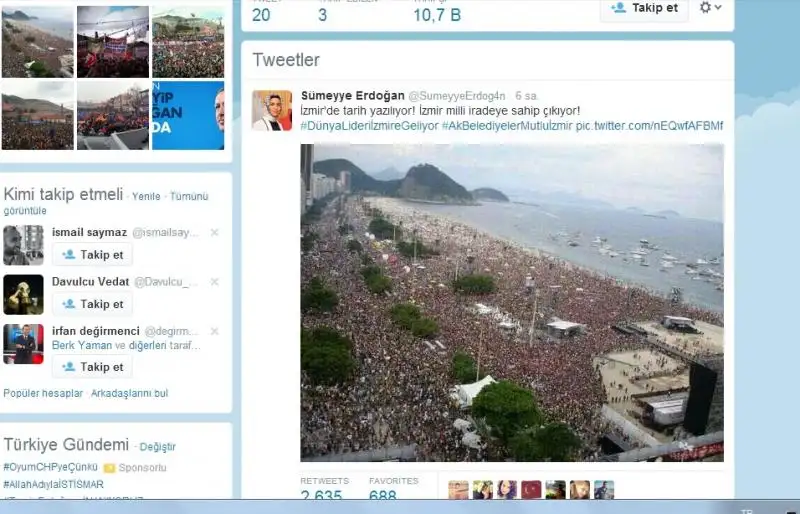Image resolution: width=800 pixels, height=514 pixels.
Task: Open Davulcu Vedat avatar picture
Action: pyautogui.click(x=23, y=295)
